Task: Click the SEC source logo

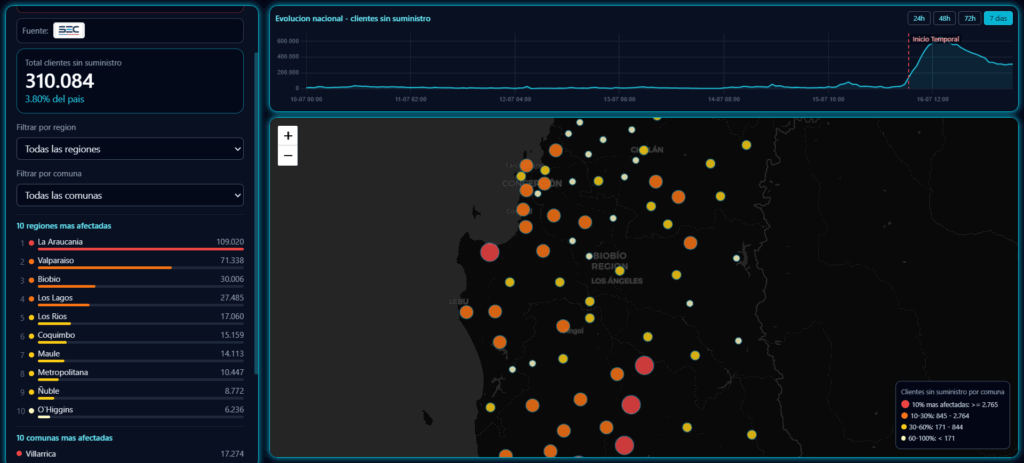Action: click(x=69, y=30)
